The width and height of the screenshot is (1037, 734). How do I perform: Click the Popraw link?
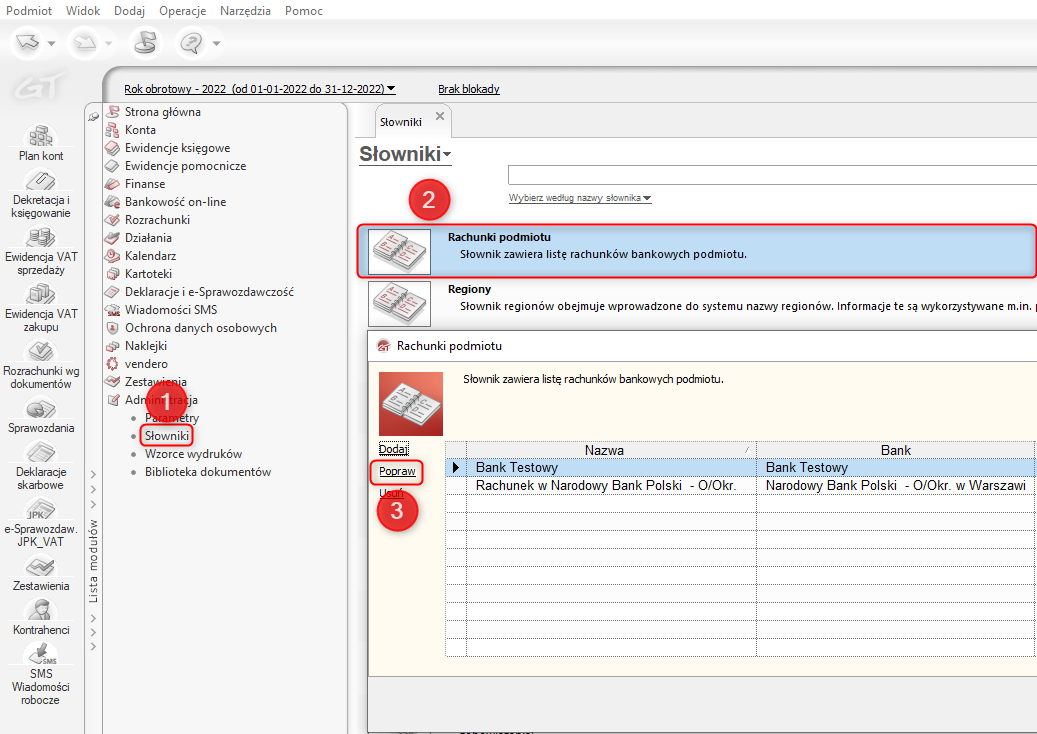tap(397, 471)
